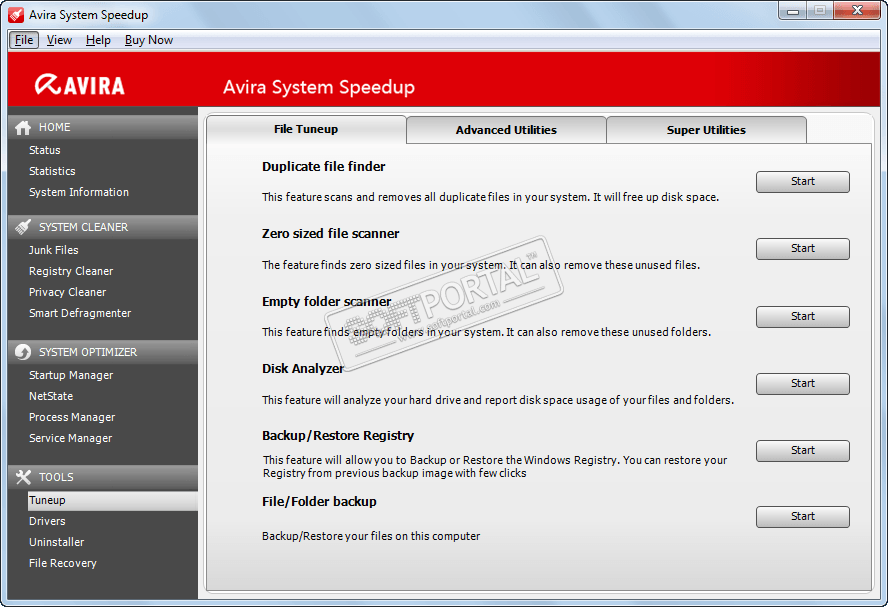Open NetState in the sidebar
The image size is (888, 607).
click(x=51, y=396)
